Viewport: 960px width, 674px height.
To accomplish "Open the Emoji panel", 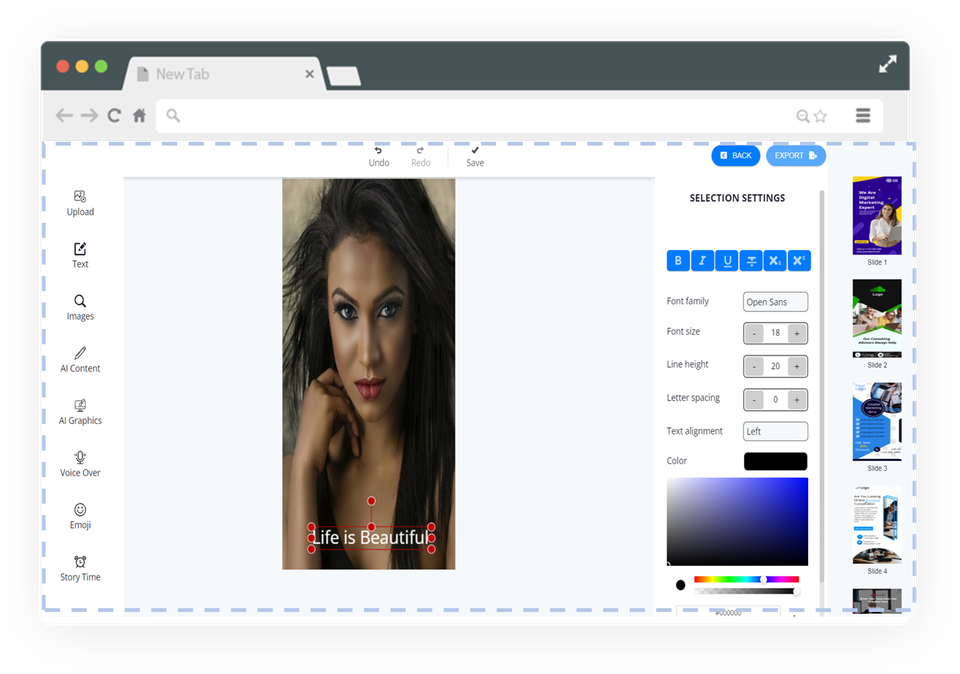I will coord(80,516).
